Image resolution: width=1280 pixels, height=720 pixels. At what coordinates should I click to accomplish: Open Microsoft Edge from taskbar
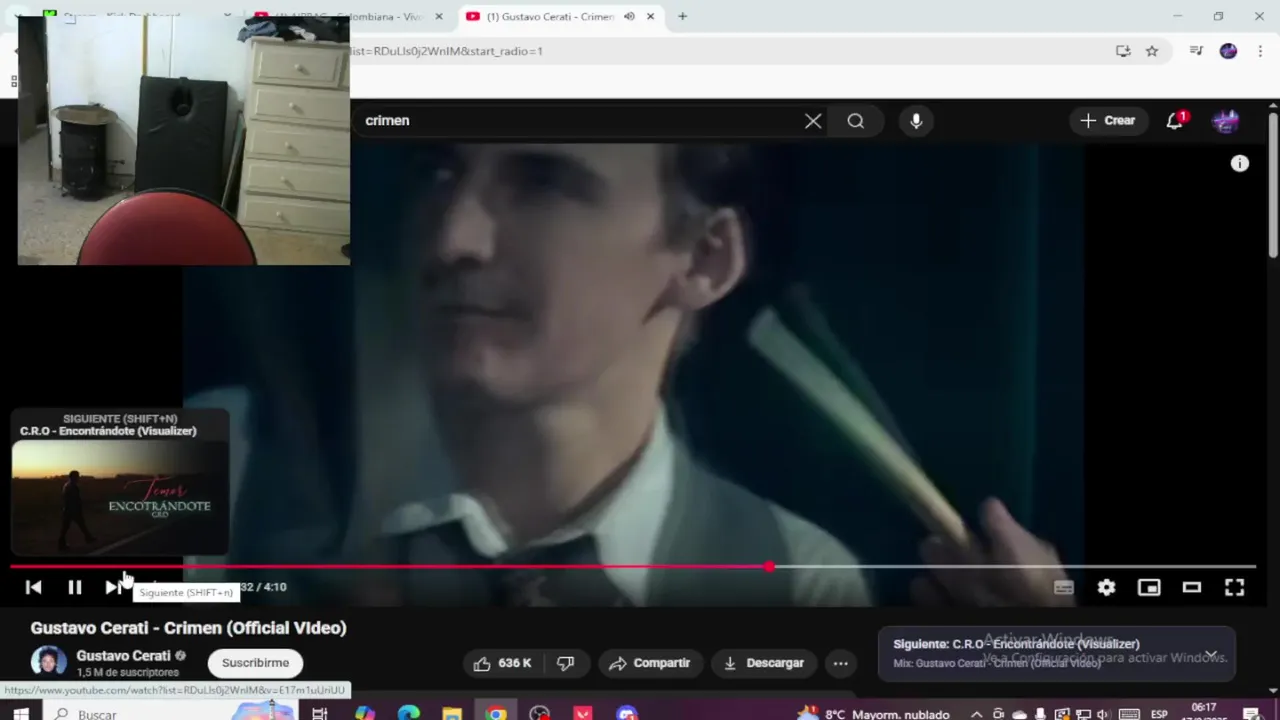point(408,713)
